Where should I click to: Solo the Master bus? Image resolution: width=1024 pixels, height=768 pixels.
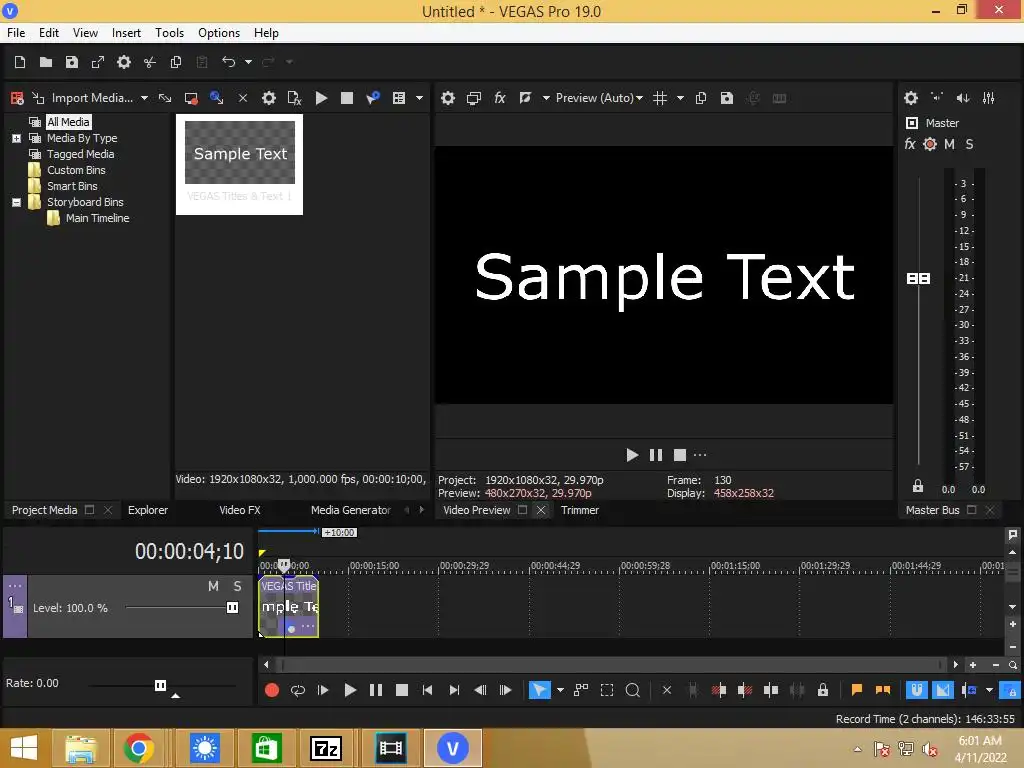click(x=969, y=144)
